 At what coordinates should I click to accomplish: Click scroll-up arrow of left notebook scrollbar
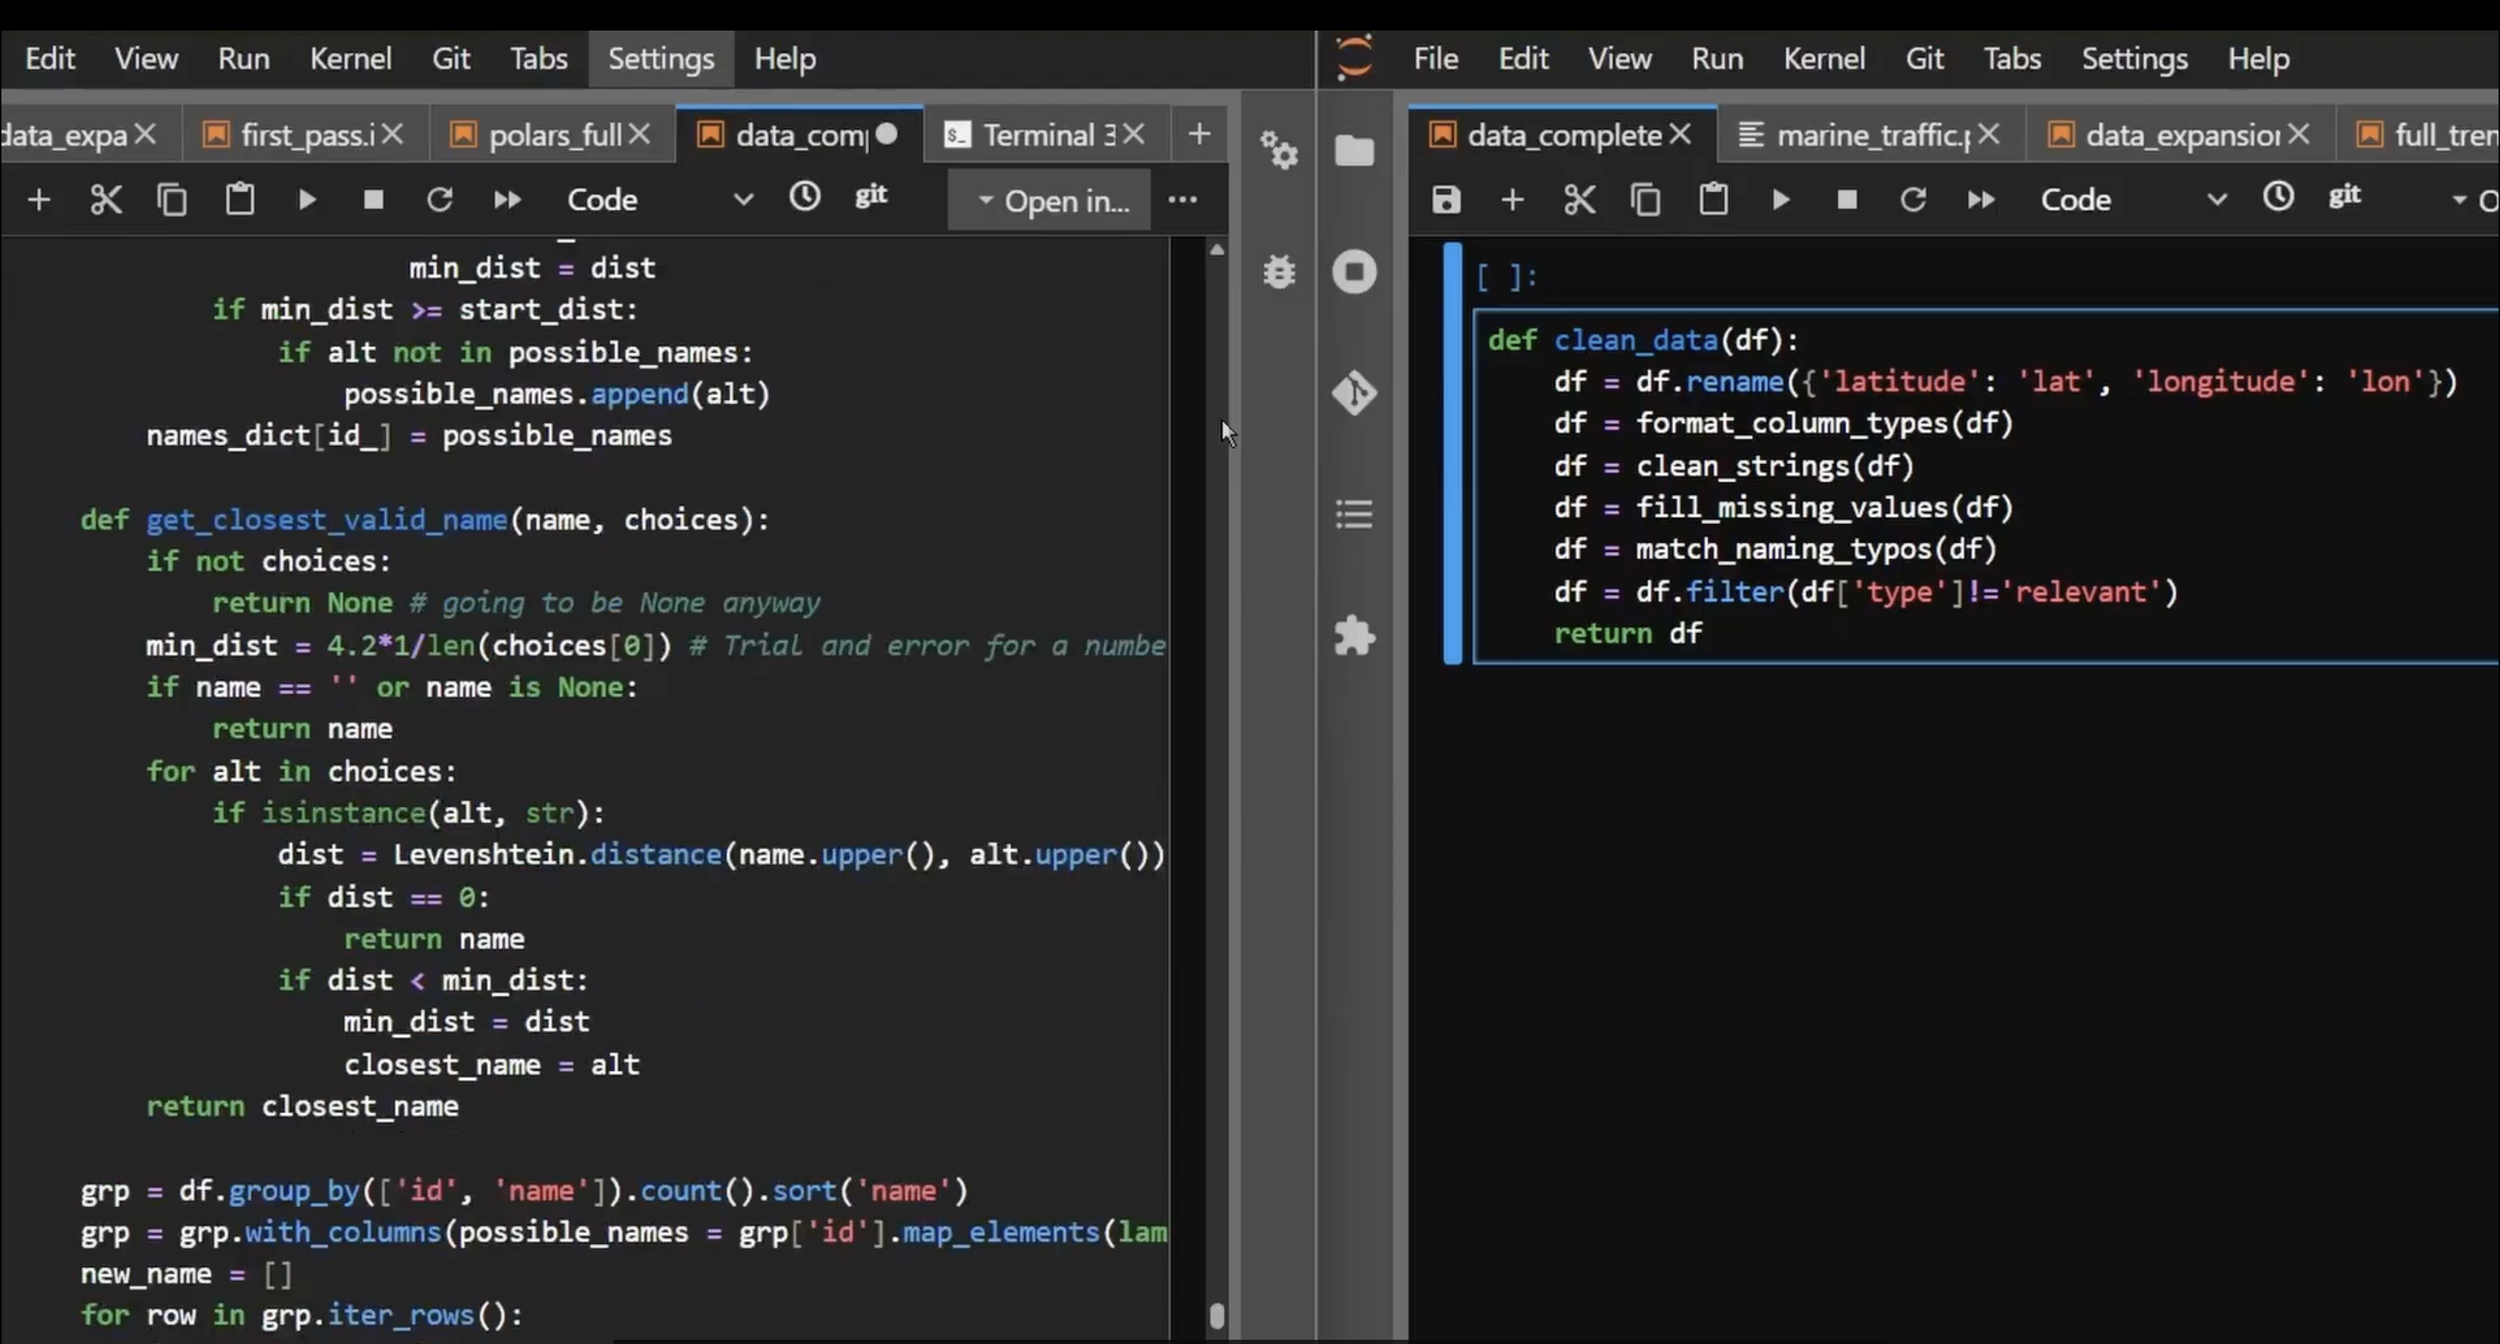click(x=1217, y=250)
